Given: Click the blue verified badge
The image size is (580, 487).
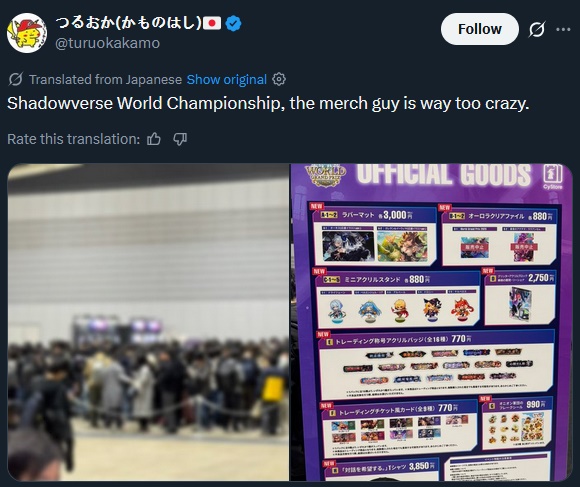Looking at the screenshot, I should (x=233, y=23).
